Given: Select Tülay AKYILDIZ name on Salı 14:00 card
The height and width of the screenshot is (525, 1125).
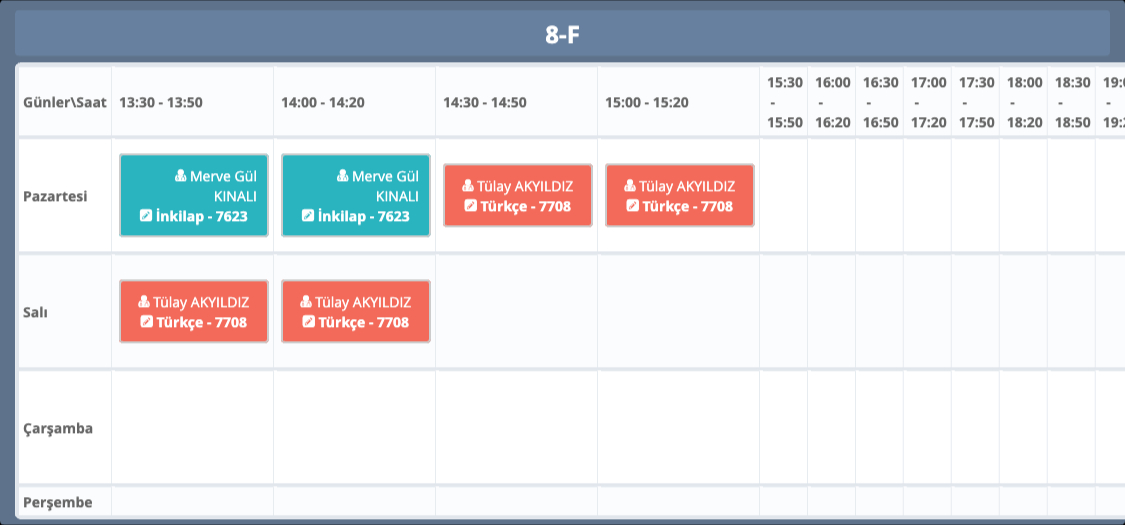Looking at the screenshot, I should (x=363, y=302).
